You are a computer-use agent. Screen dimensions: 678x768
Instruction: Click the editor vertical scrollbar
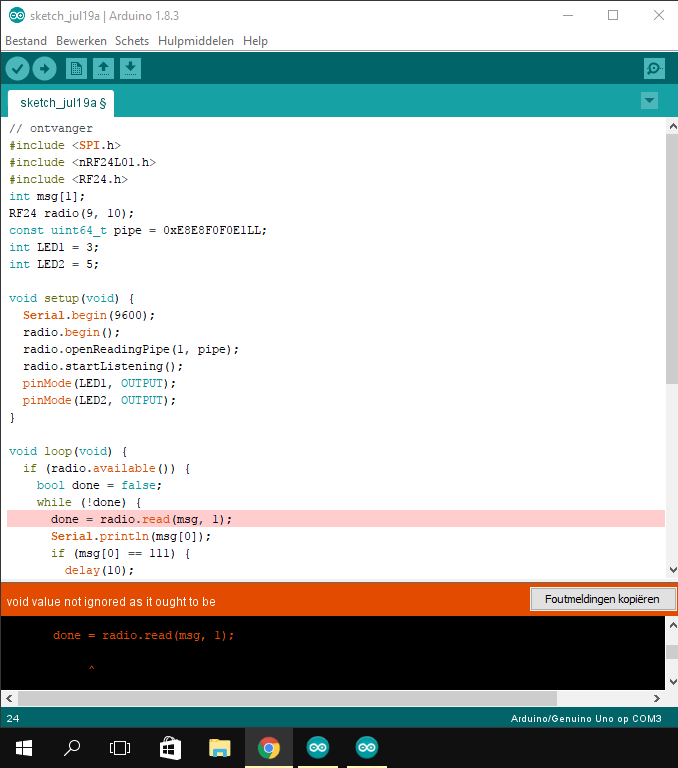pyautogui.click(x=671, y=260)
